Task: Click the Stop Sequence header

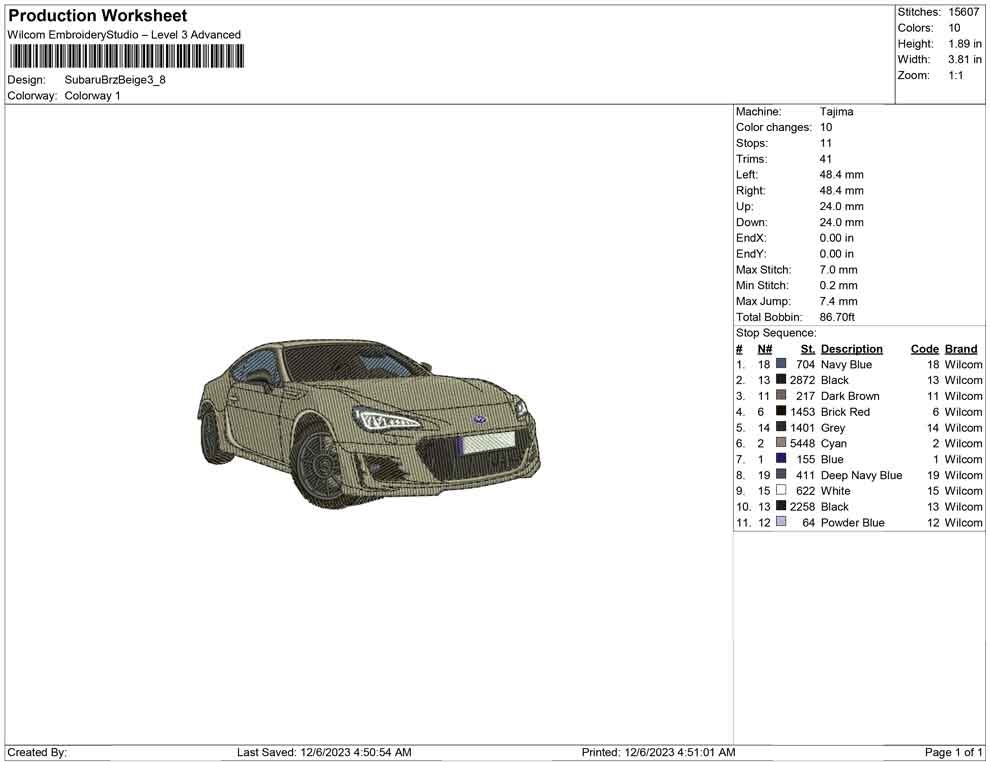Action: tap(775, 332)
